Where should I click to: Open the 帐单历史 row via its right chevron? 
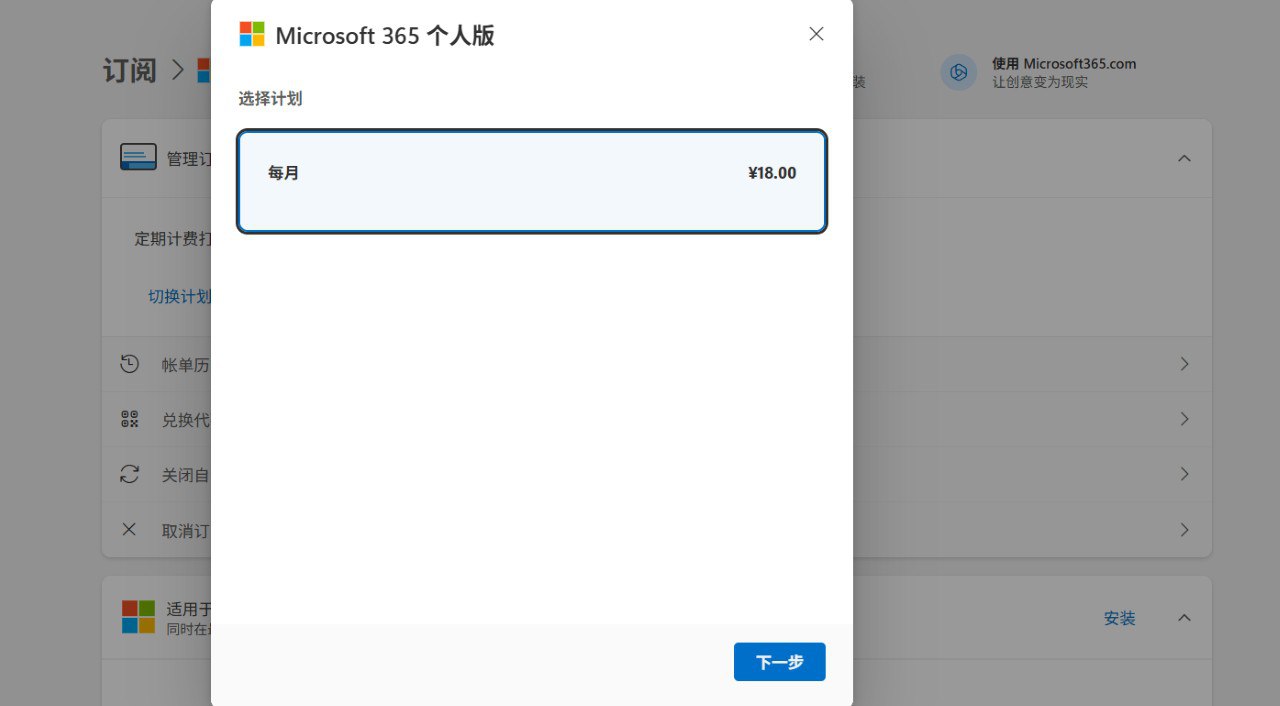pos(1184,364)
